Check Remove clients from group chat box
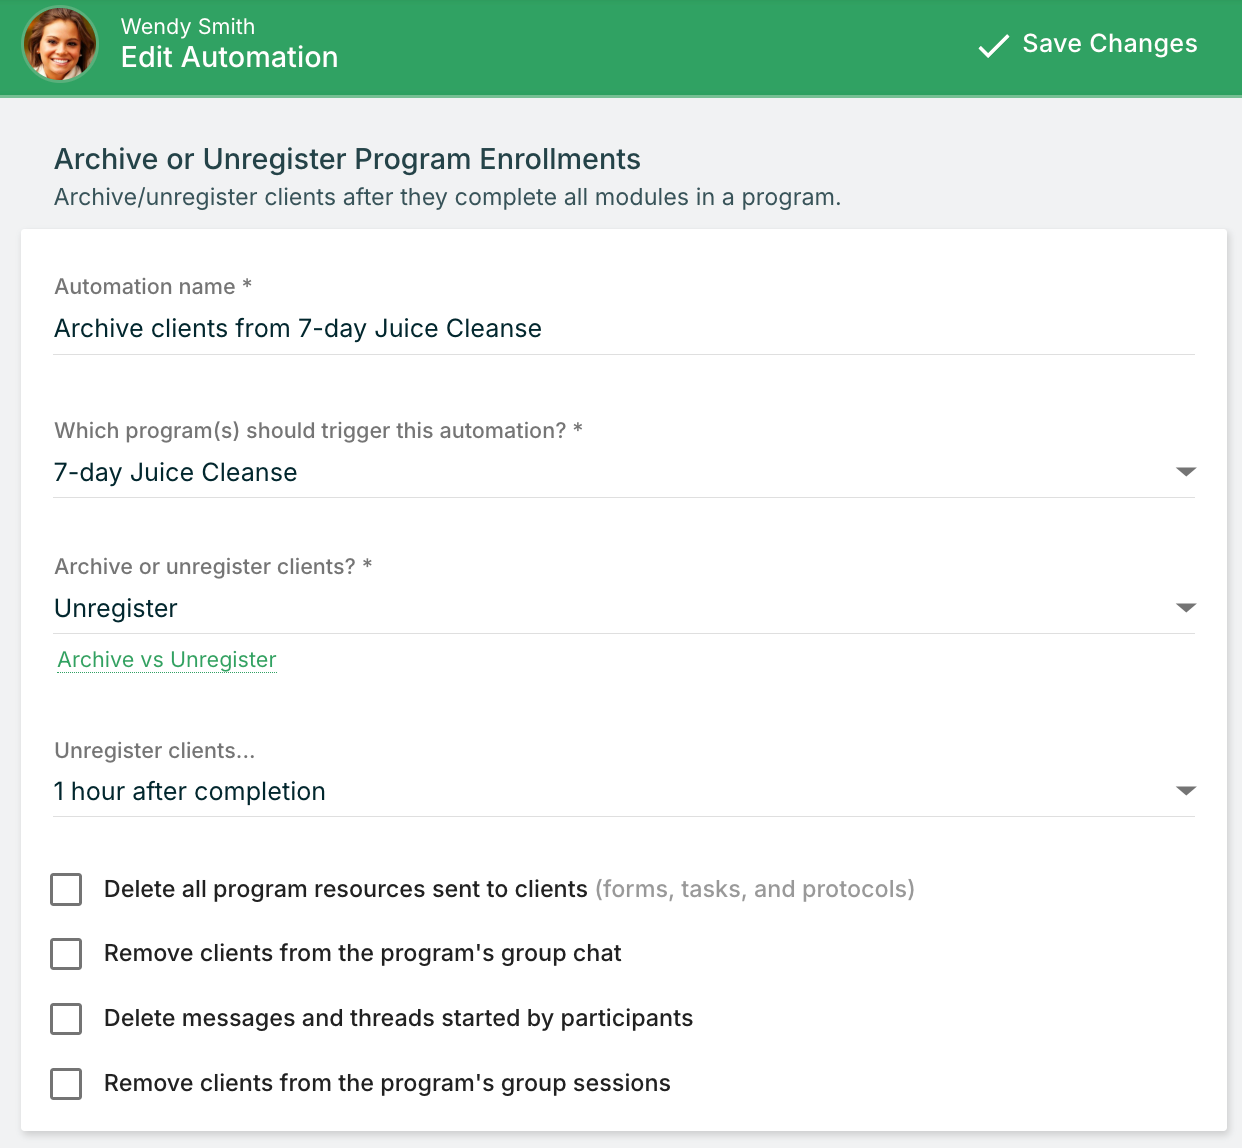Image resolution: width=1242 pixels, height=1148 pixels. click(66, 954)
